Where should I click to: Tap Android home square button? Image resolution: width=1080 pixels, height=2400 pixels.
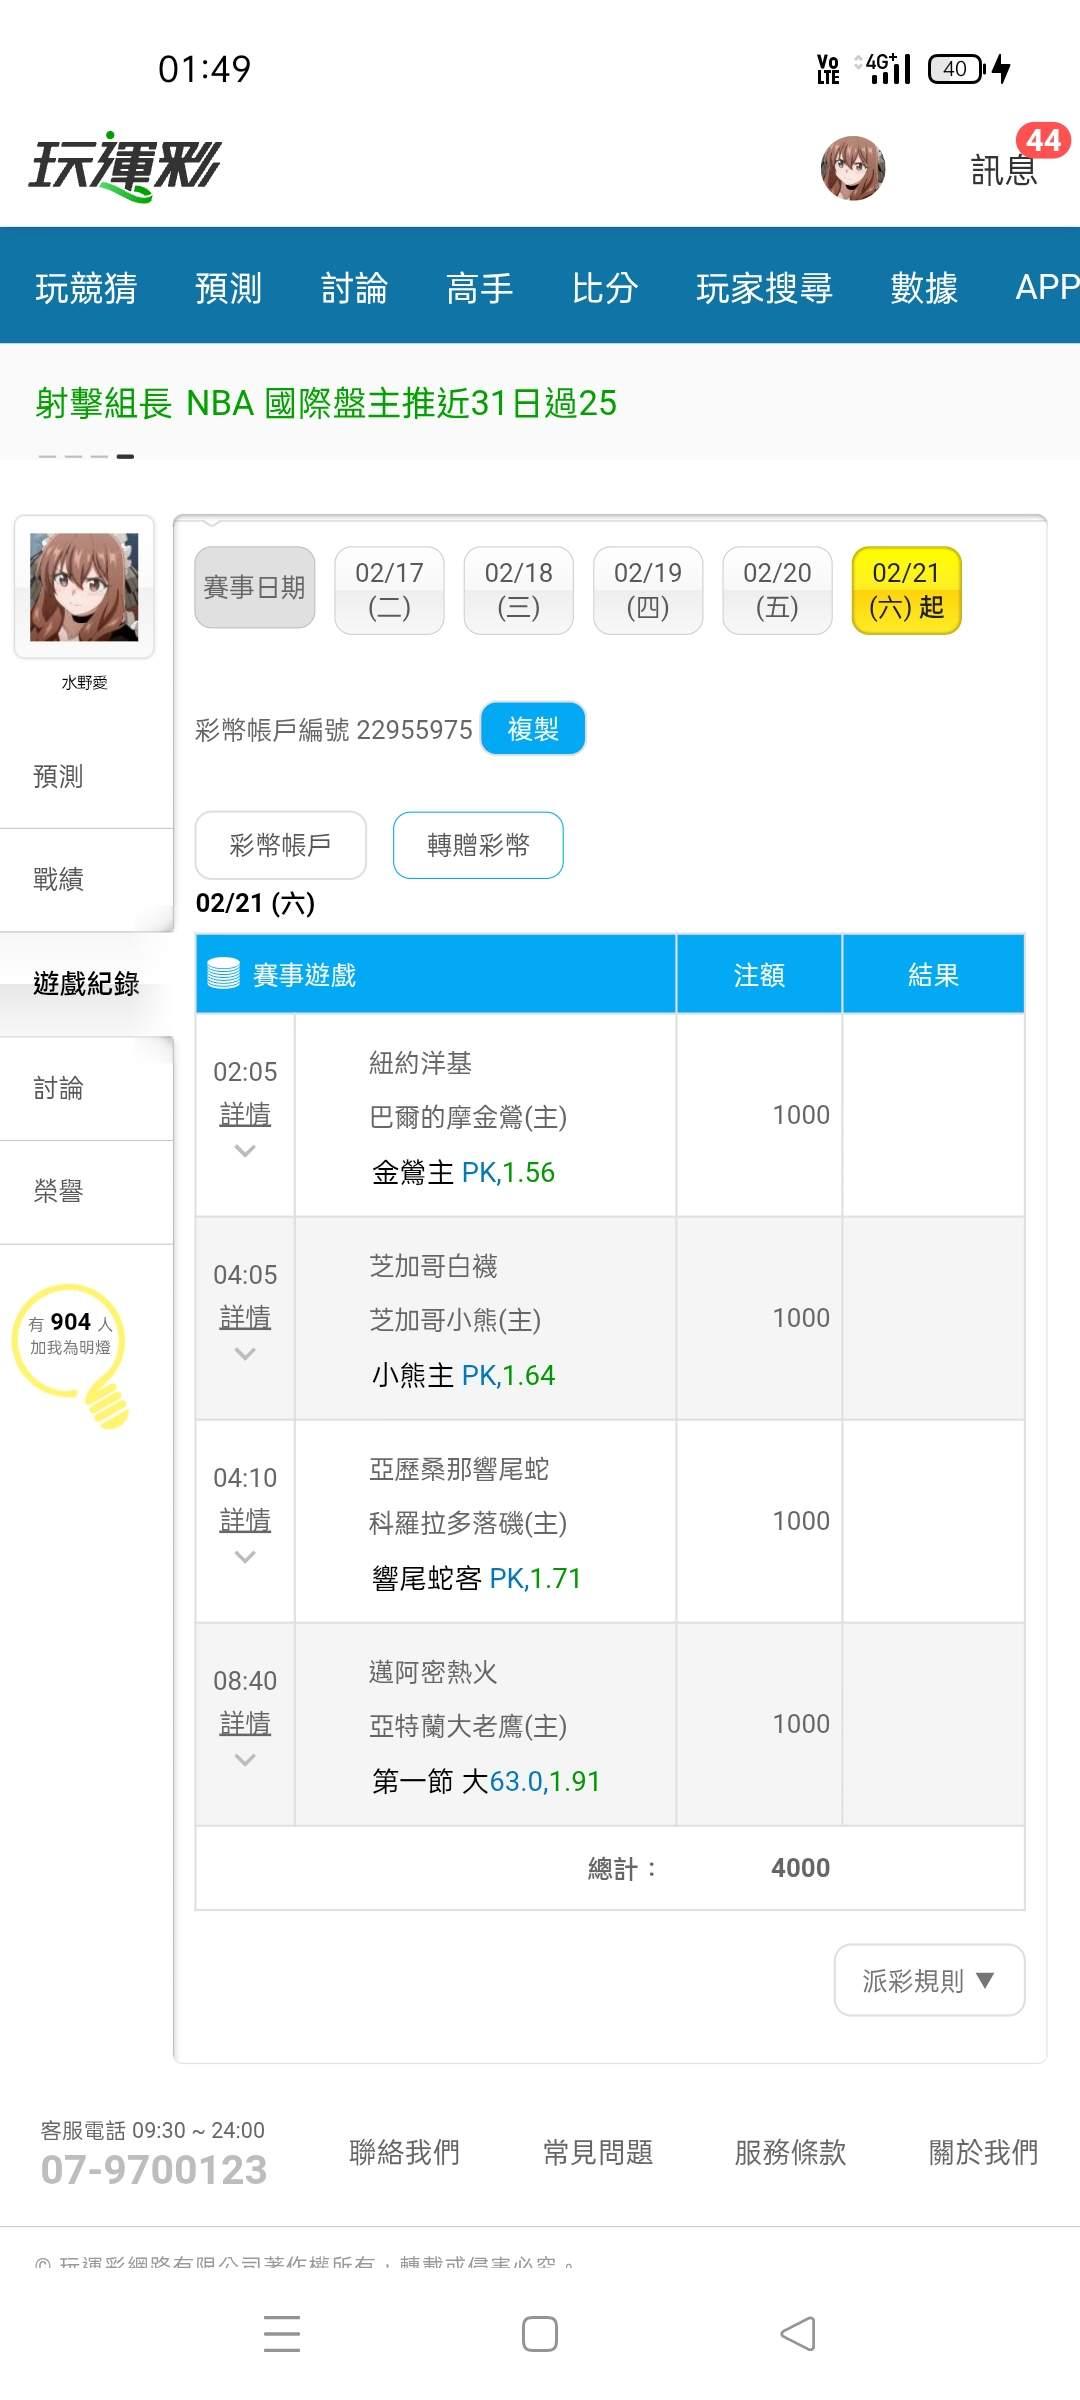click(x=540, y=2333)
